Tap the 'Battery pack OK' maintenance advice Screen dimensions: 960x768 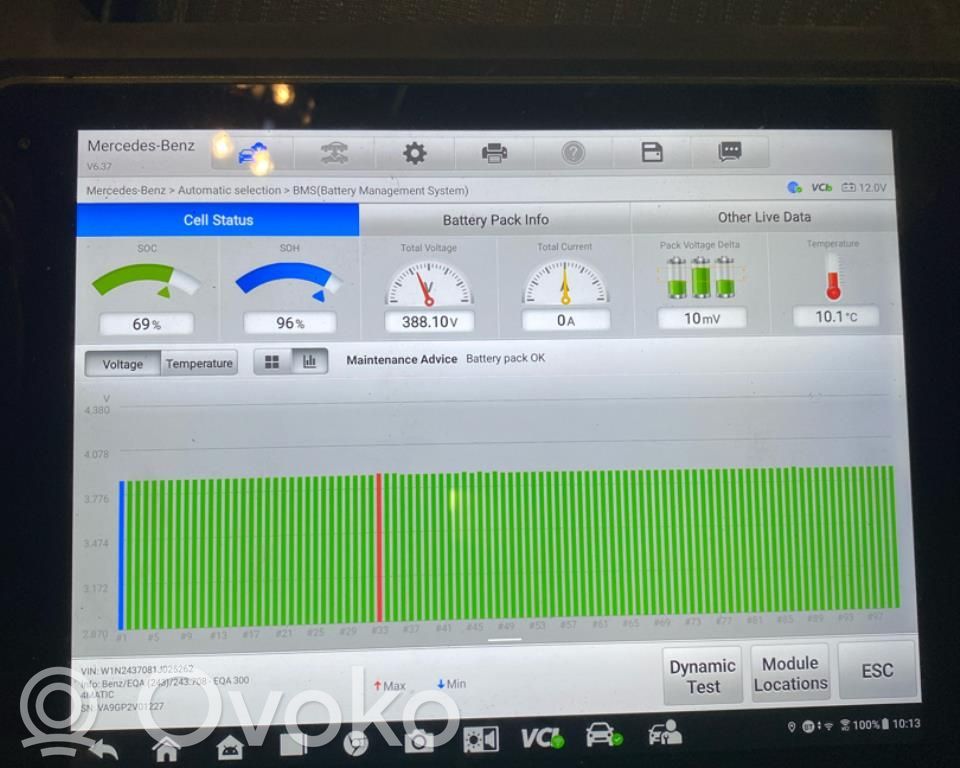click(x=505, y=358)
